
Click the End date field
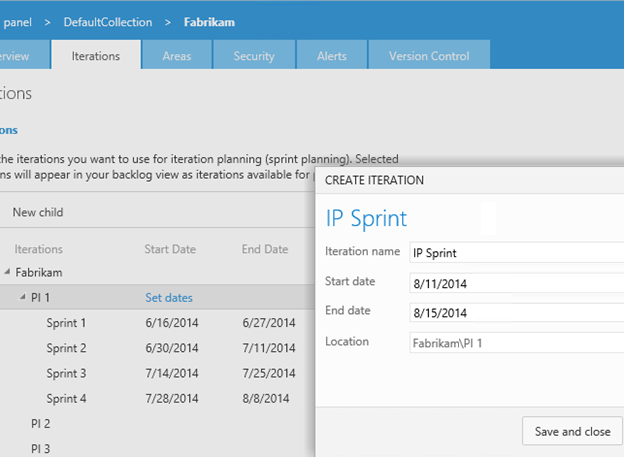coord(515,312)
